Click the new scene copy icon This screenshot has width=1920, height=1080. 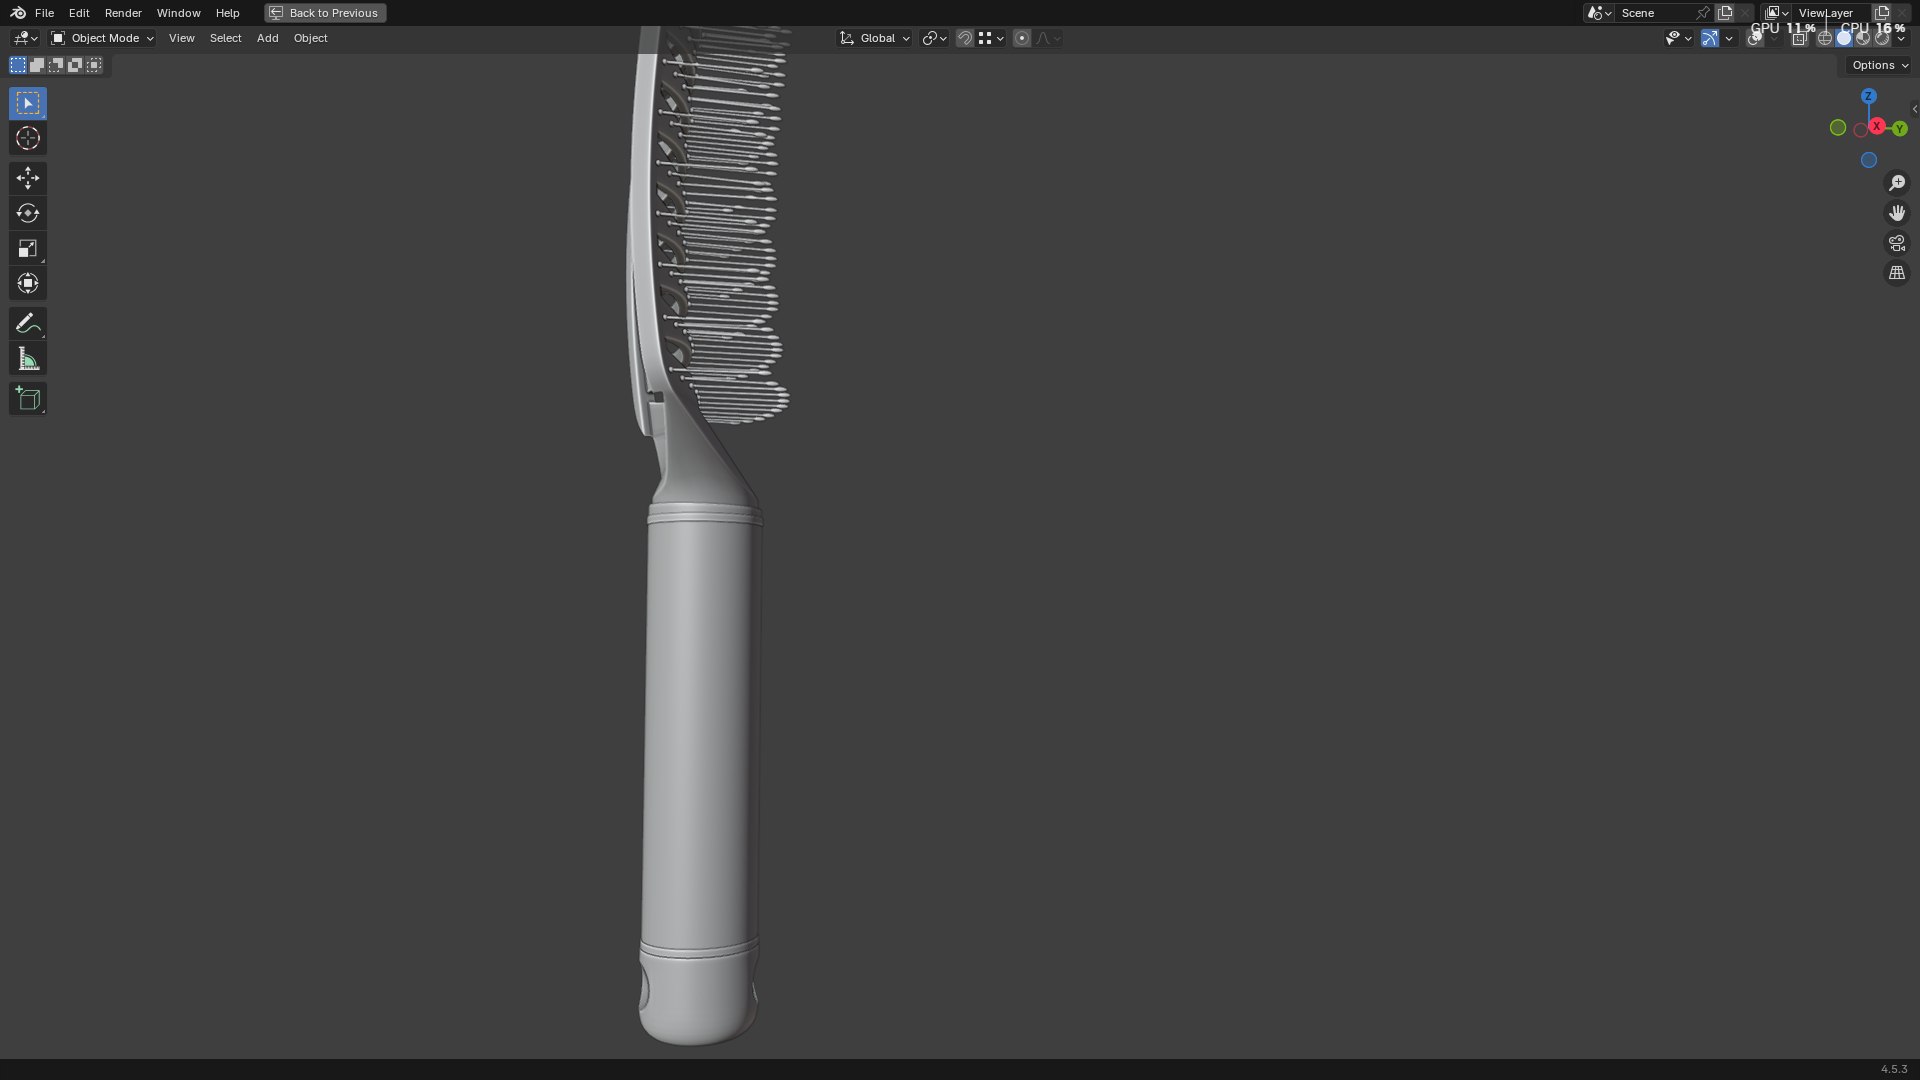[1725, 13]
